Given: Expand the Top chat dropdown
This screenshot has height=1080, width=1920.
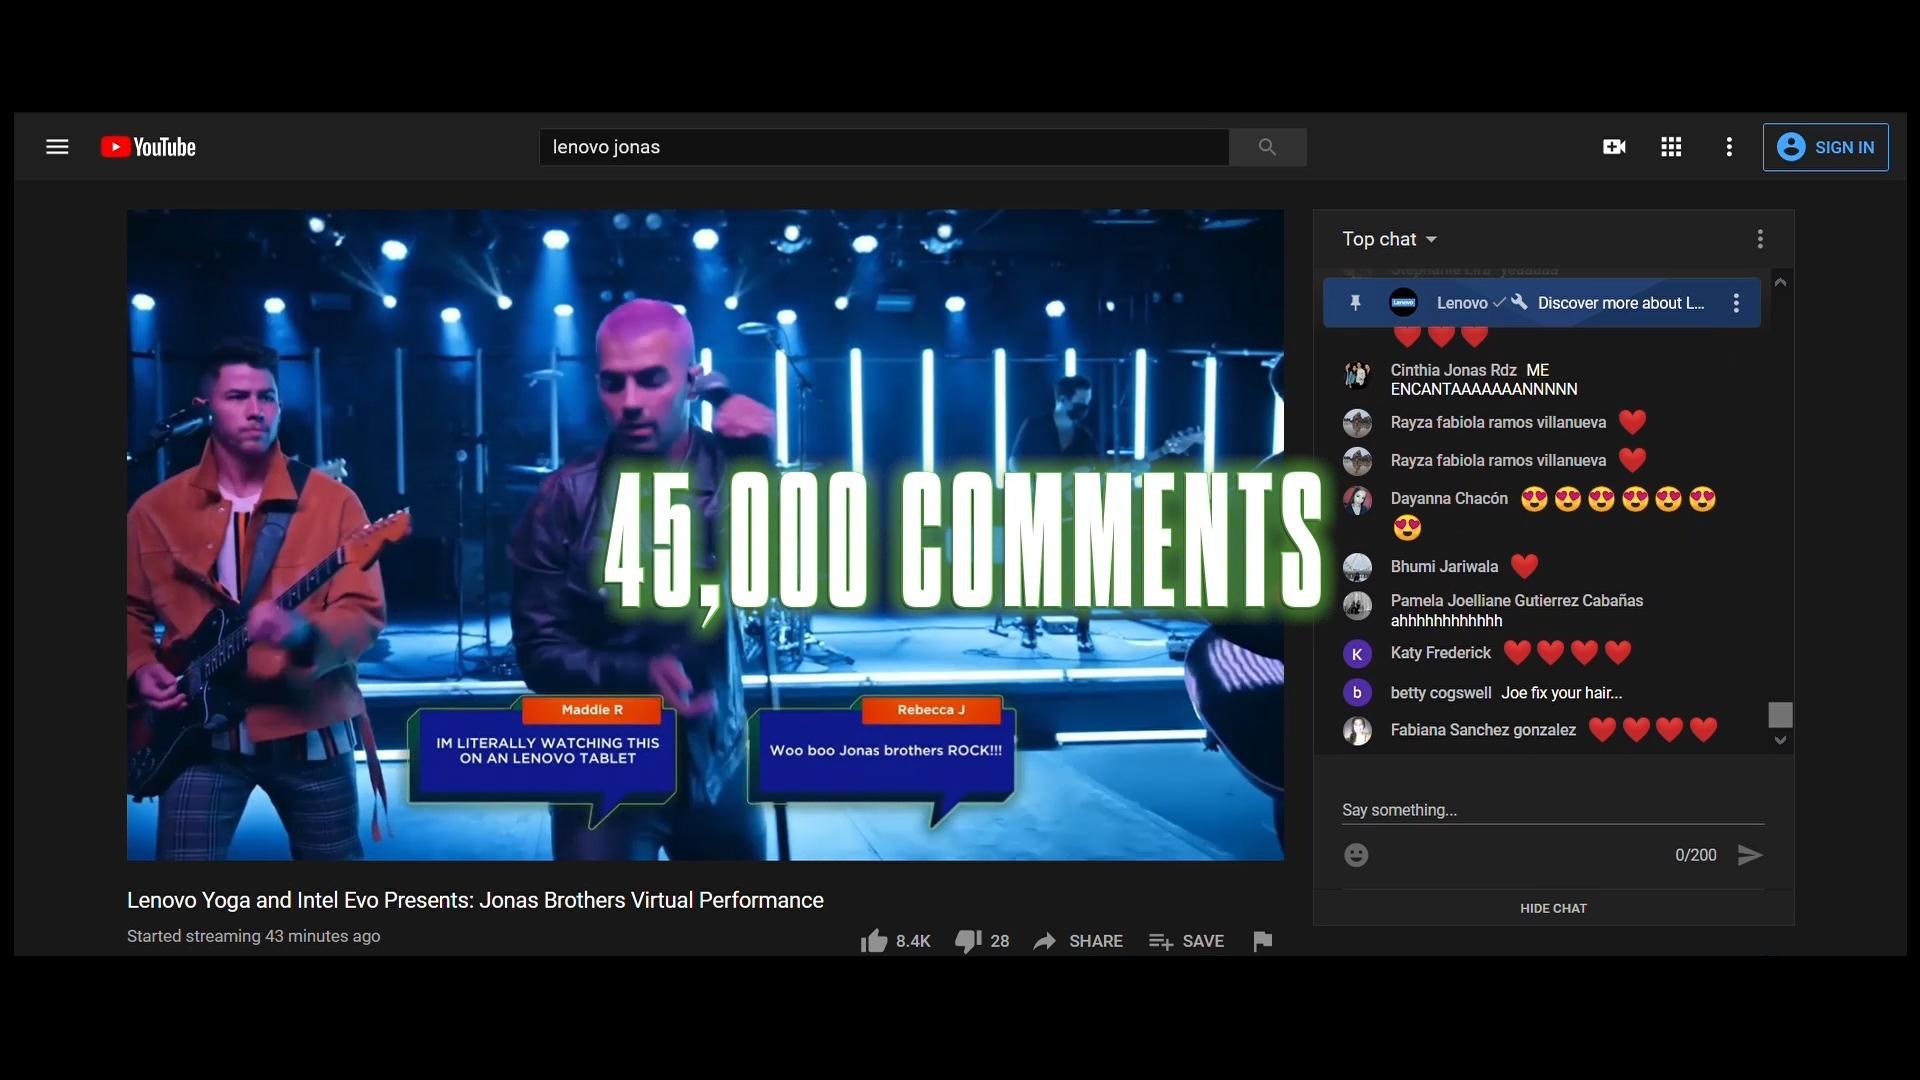Looking at the screenshot, I should pos(1390,239).
